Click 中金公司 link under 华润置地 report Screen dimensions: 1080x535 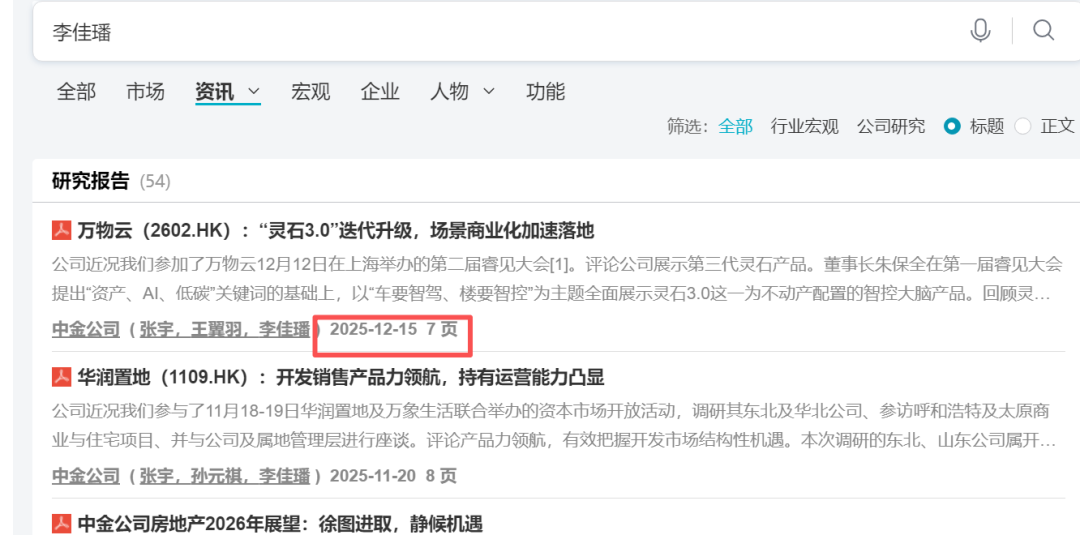coord(86,476)
